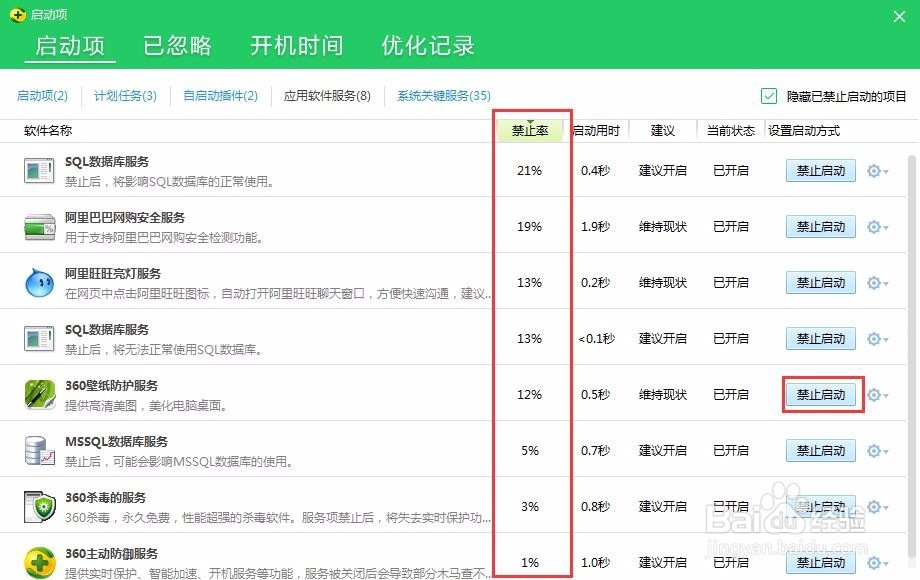Click the 12% 禁止率 value
920x580 pixels.
(529, 395)
